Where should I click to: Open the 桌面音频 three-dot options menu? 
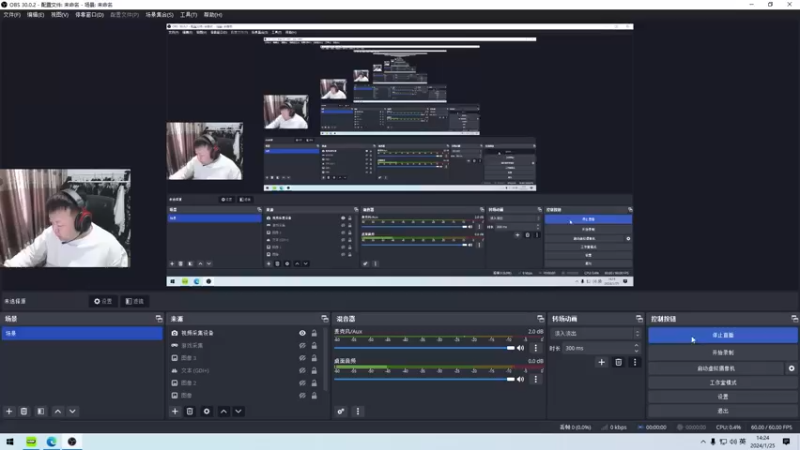point(535,379)
